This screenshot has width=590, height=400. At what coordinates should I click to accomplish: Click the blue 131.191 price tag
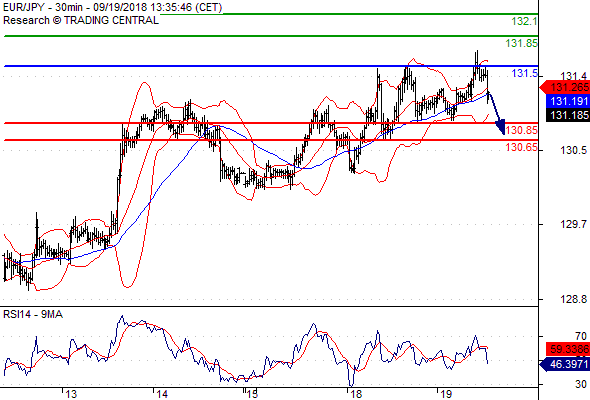[x=567, y=101]
